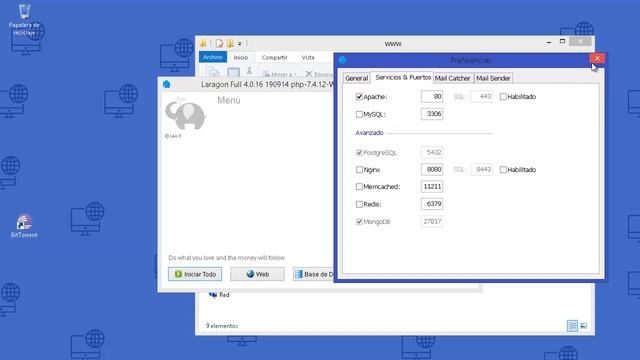
Task: Maximize the www Explorer window
Action: click(x=562, y=42)
